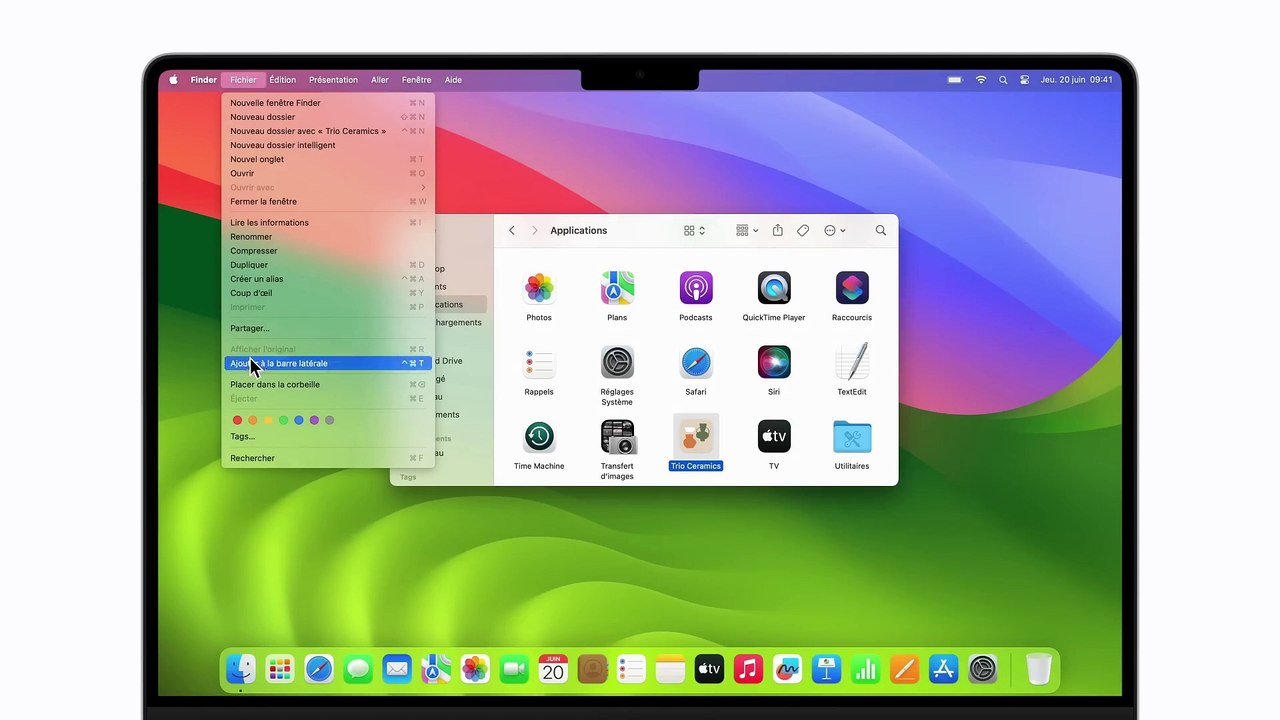Open Control Center in the menu bar
The image size is (1280, 720).
pos(1025,80)
